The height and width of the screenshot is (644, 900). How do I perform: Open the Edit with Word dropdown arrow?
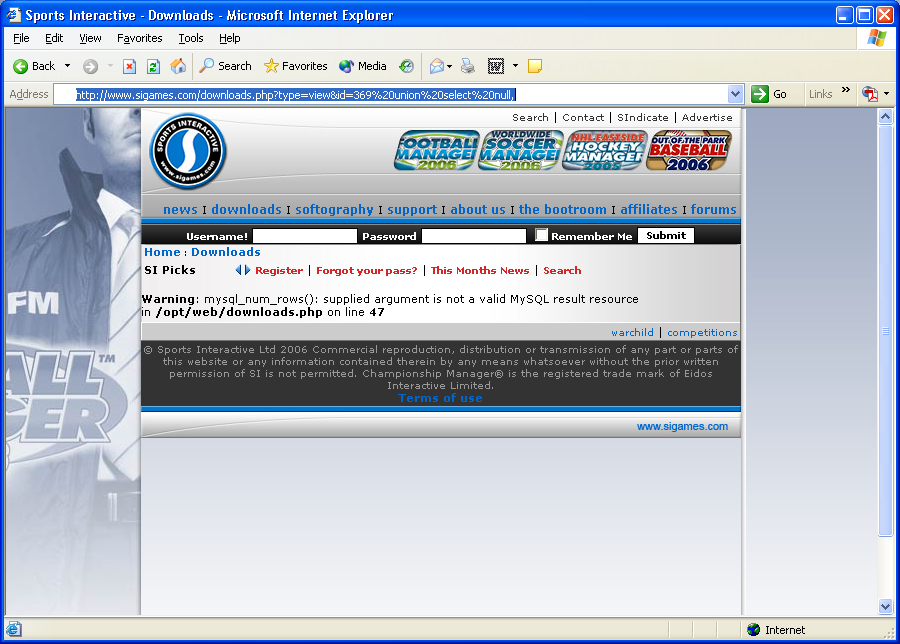tap(515, 66)
